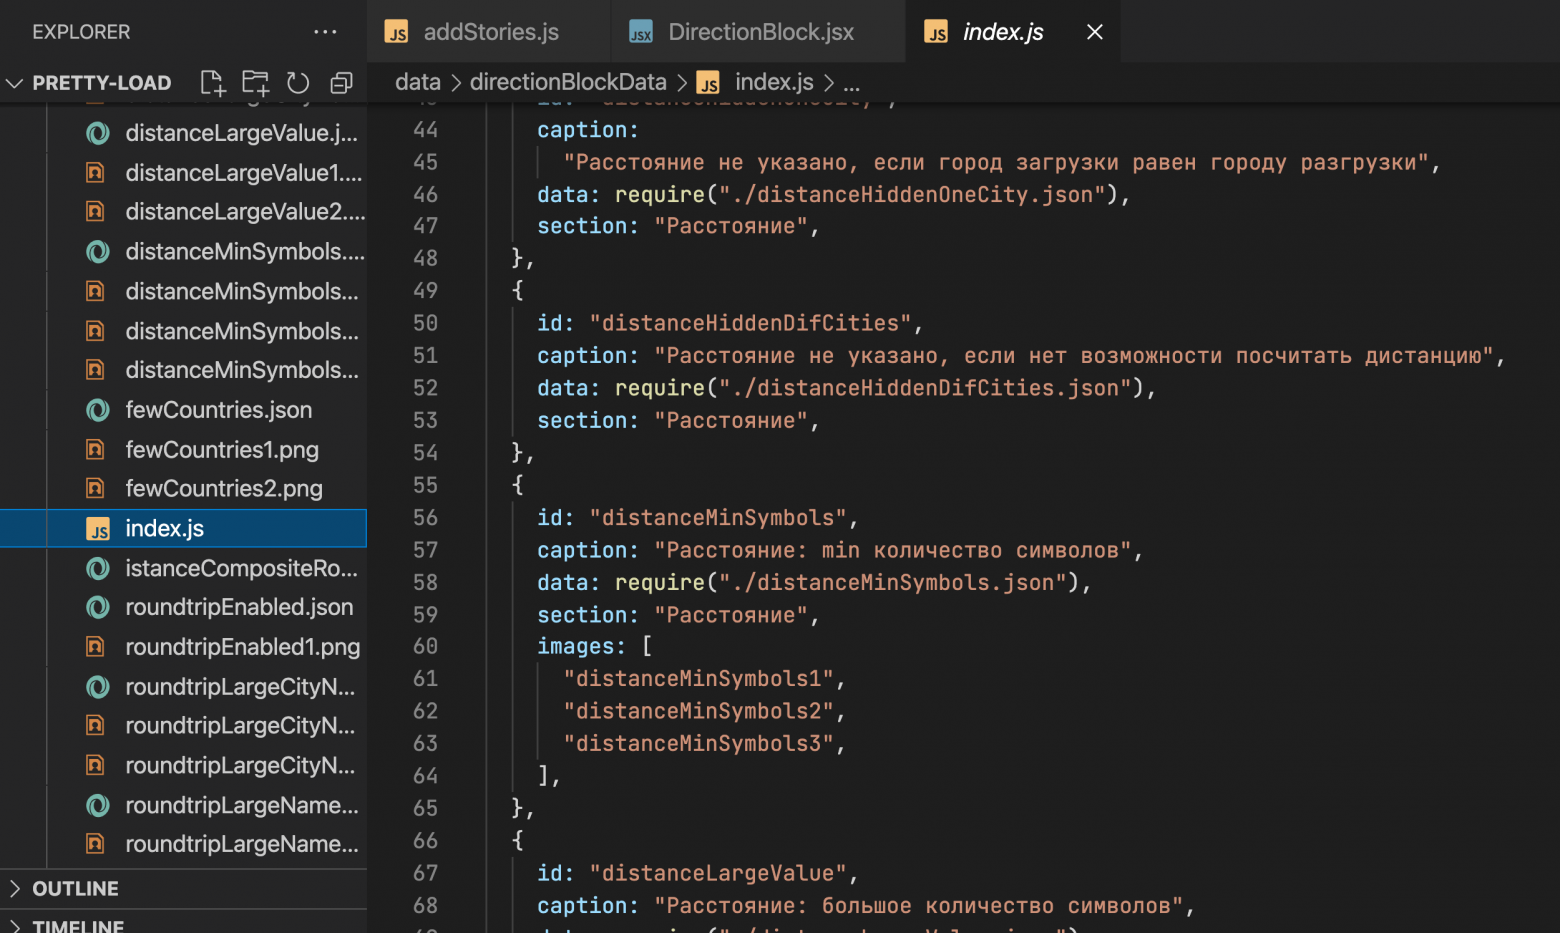1560x933 pixels.
Task: Click the Collapse Folders icon in Explorer
Action: [x=341, y=83]
